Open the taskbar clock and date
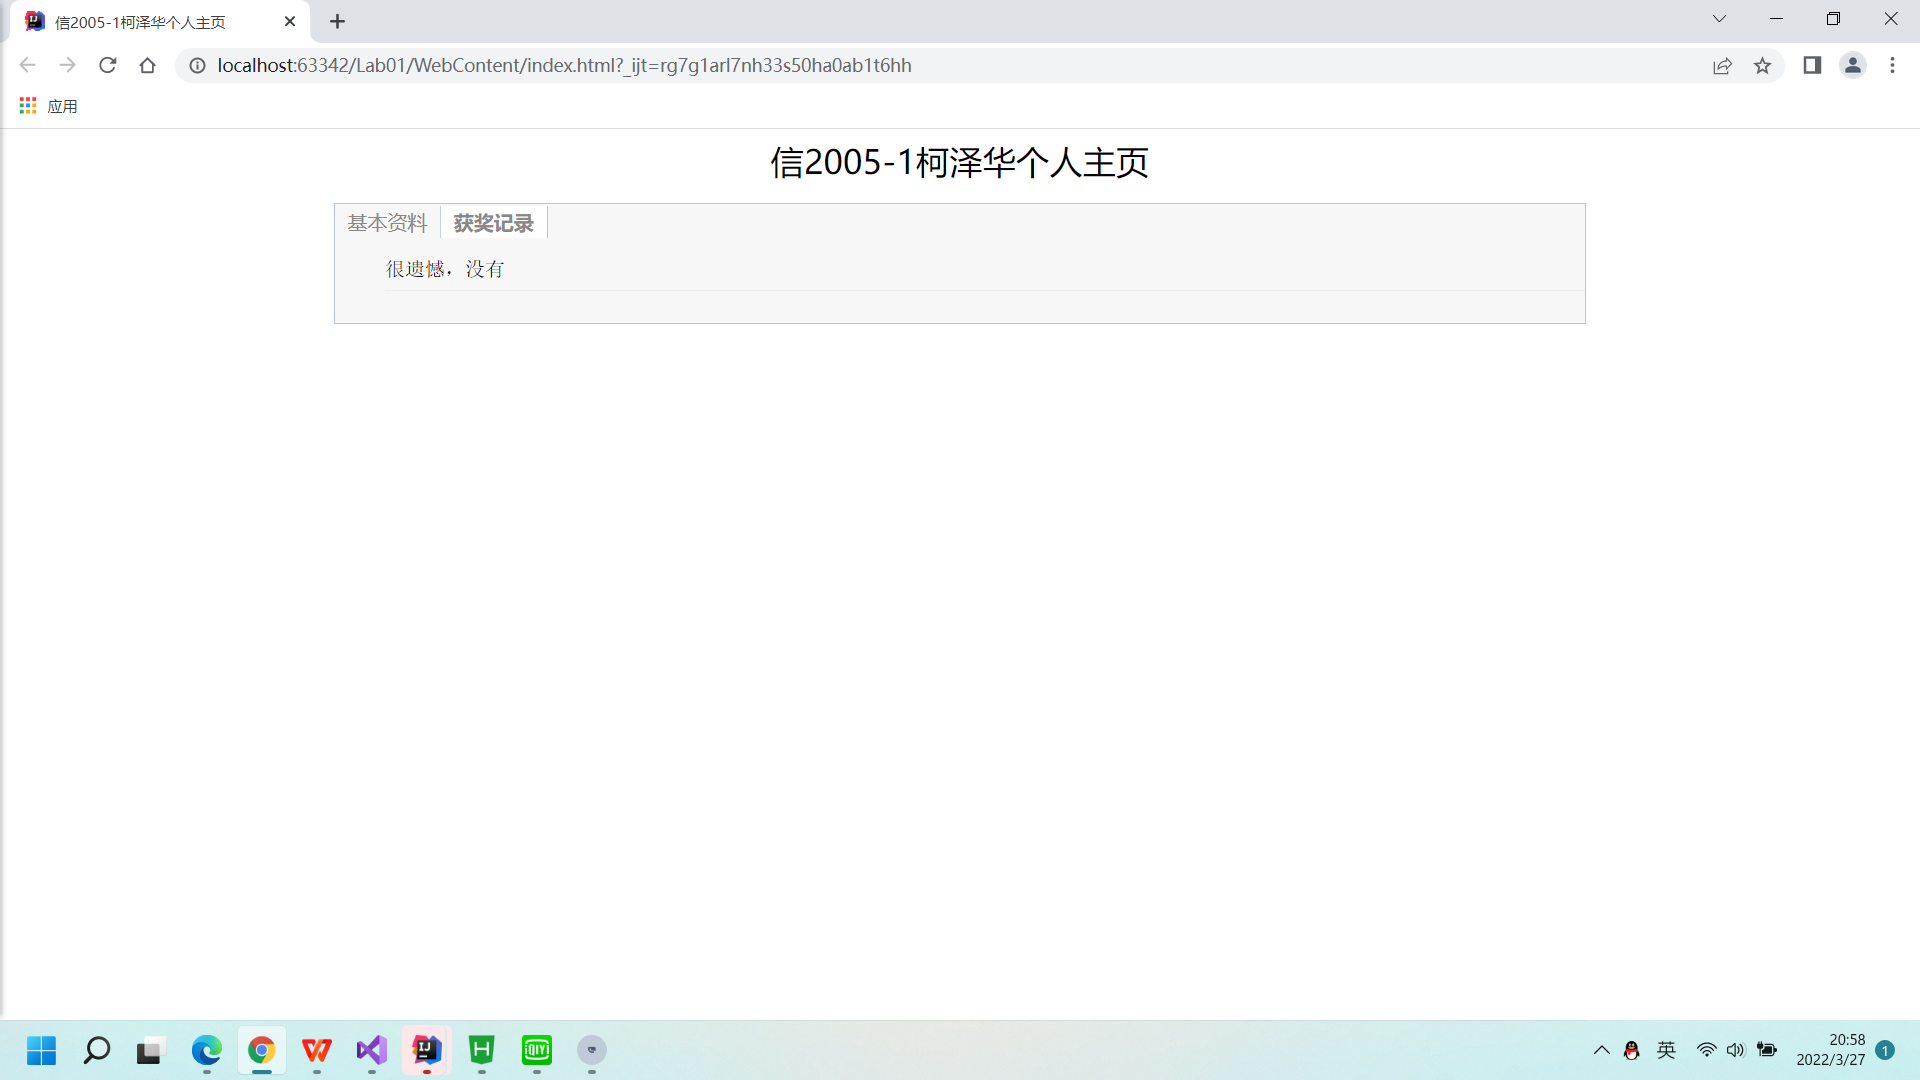The width and height of the screenshot is (1920, 1080). 1830,1050
